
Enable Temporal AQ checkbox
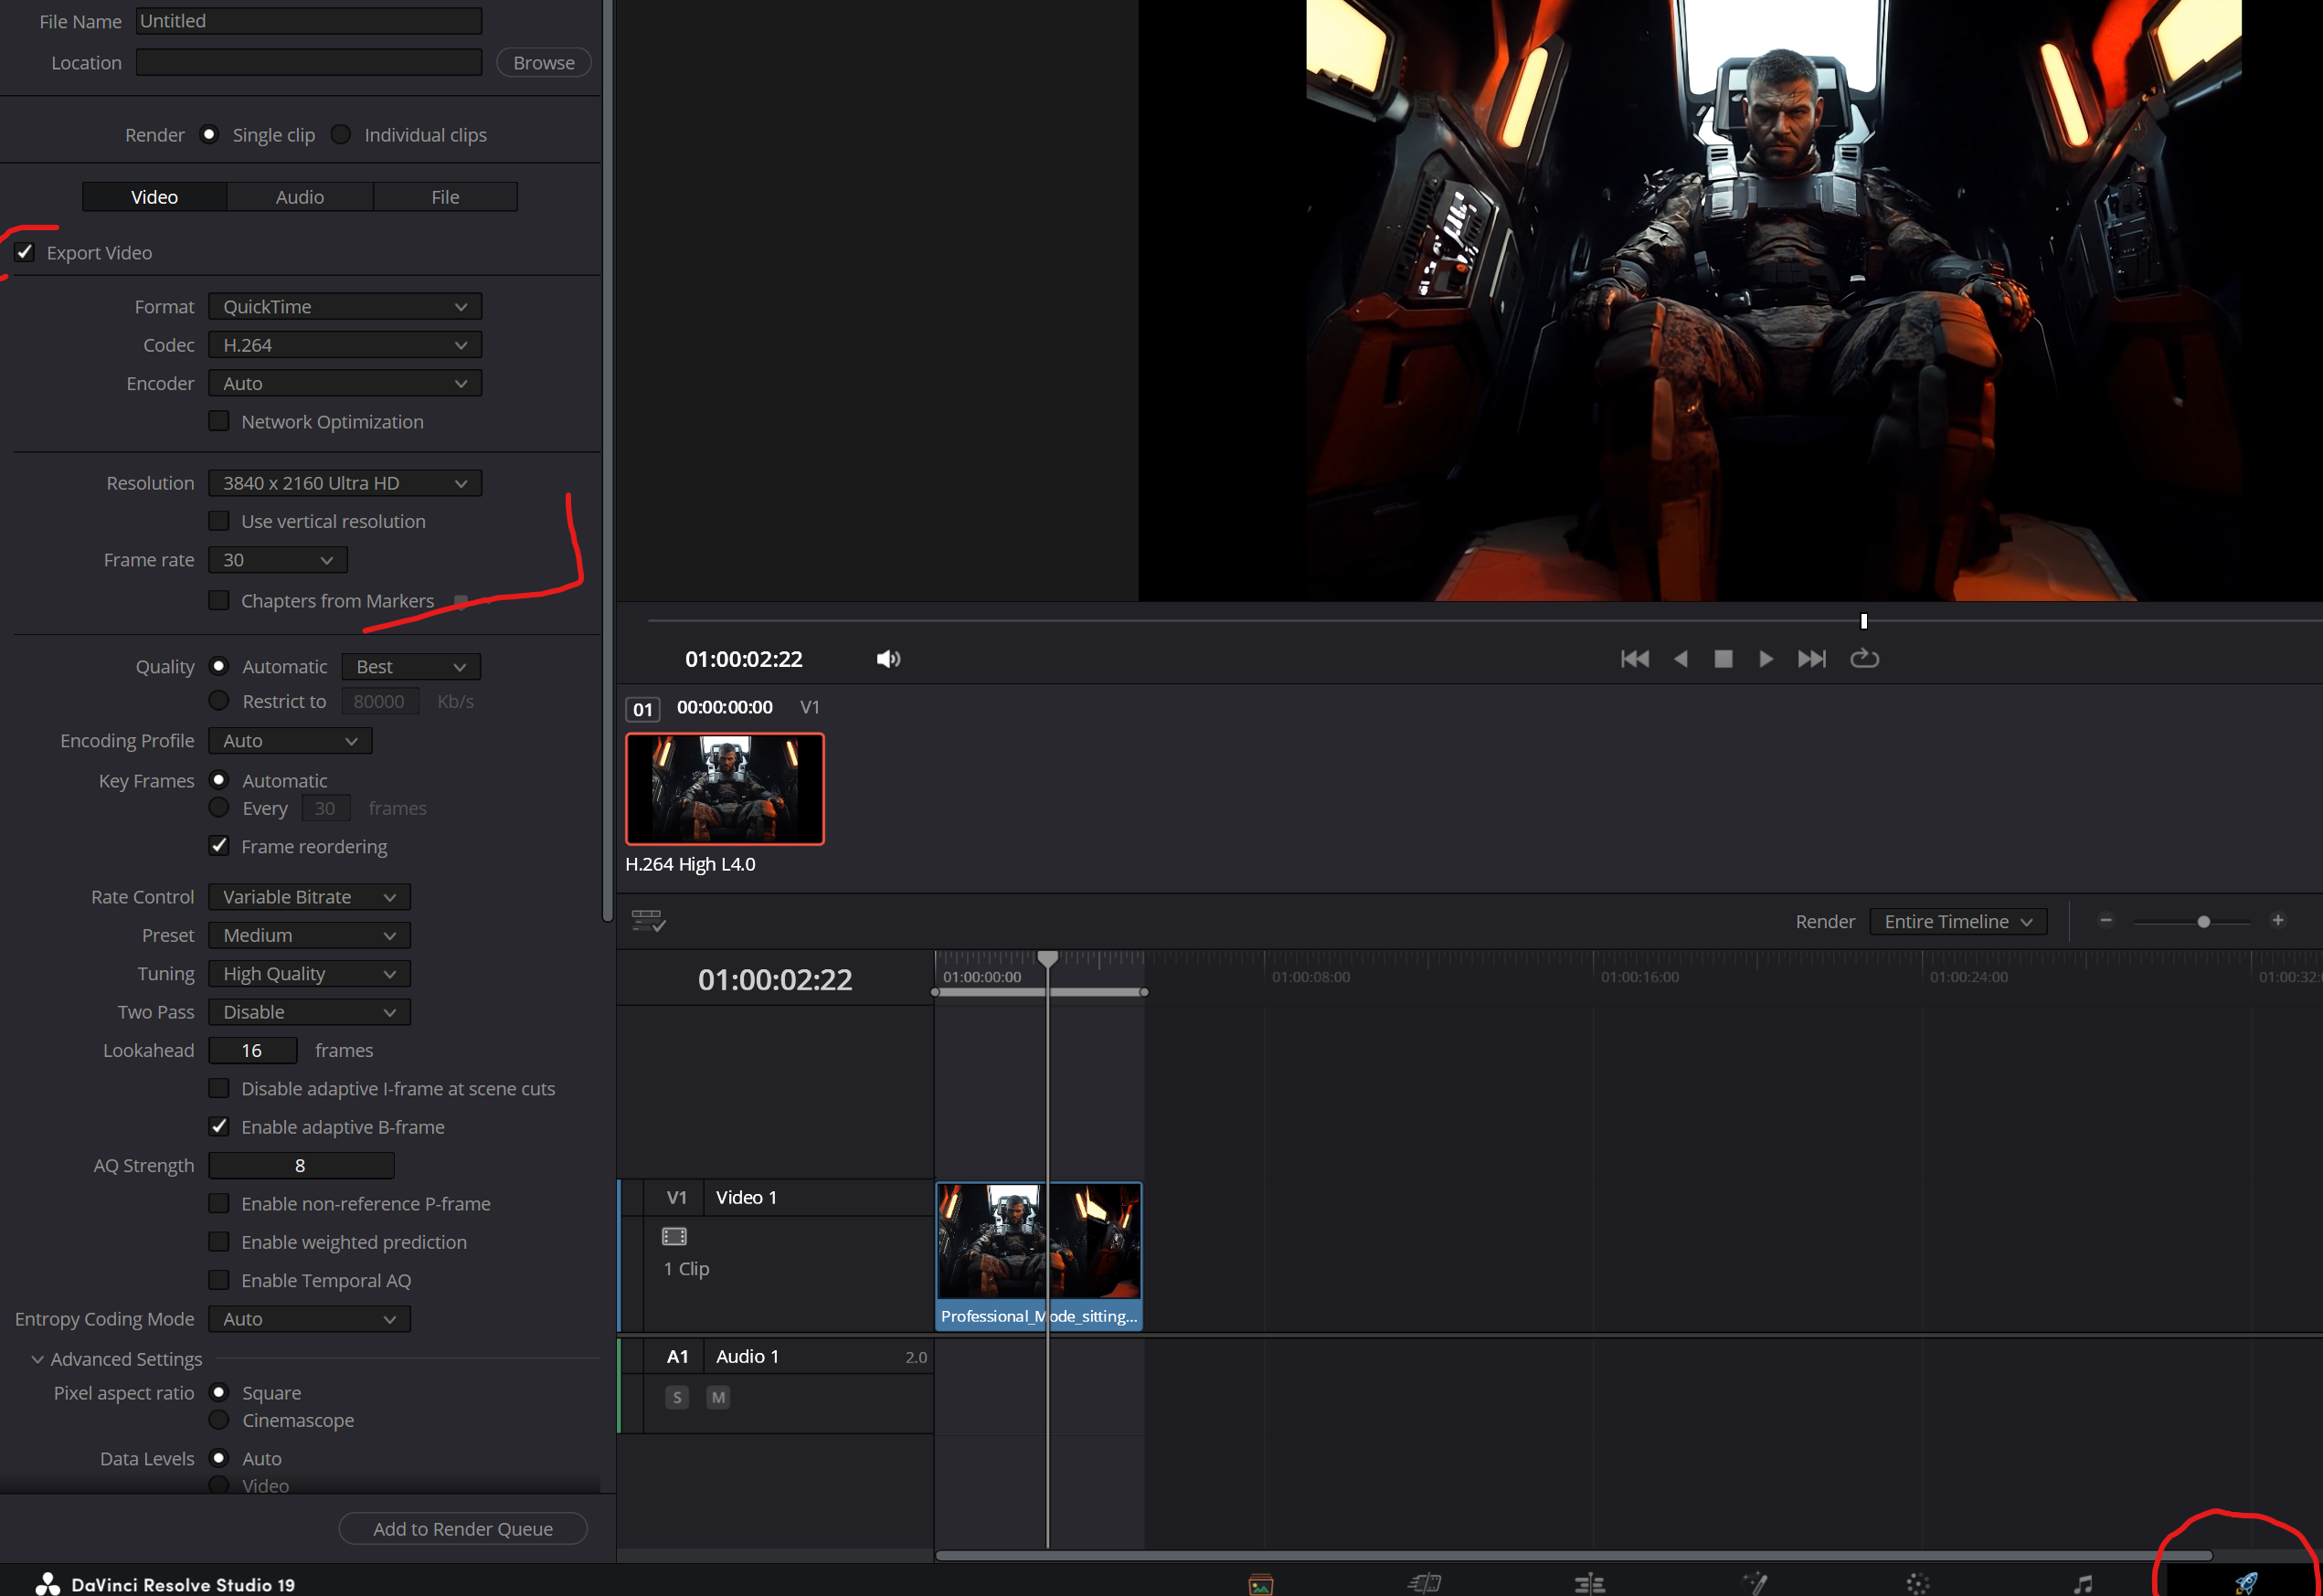(219, 1280)
